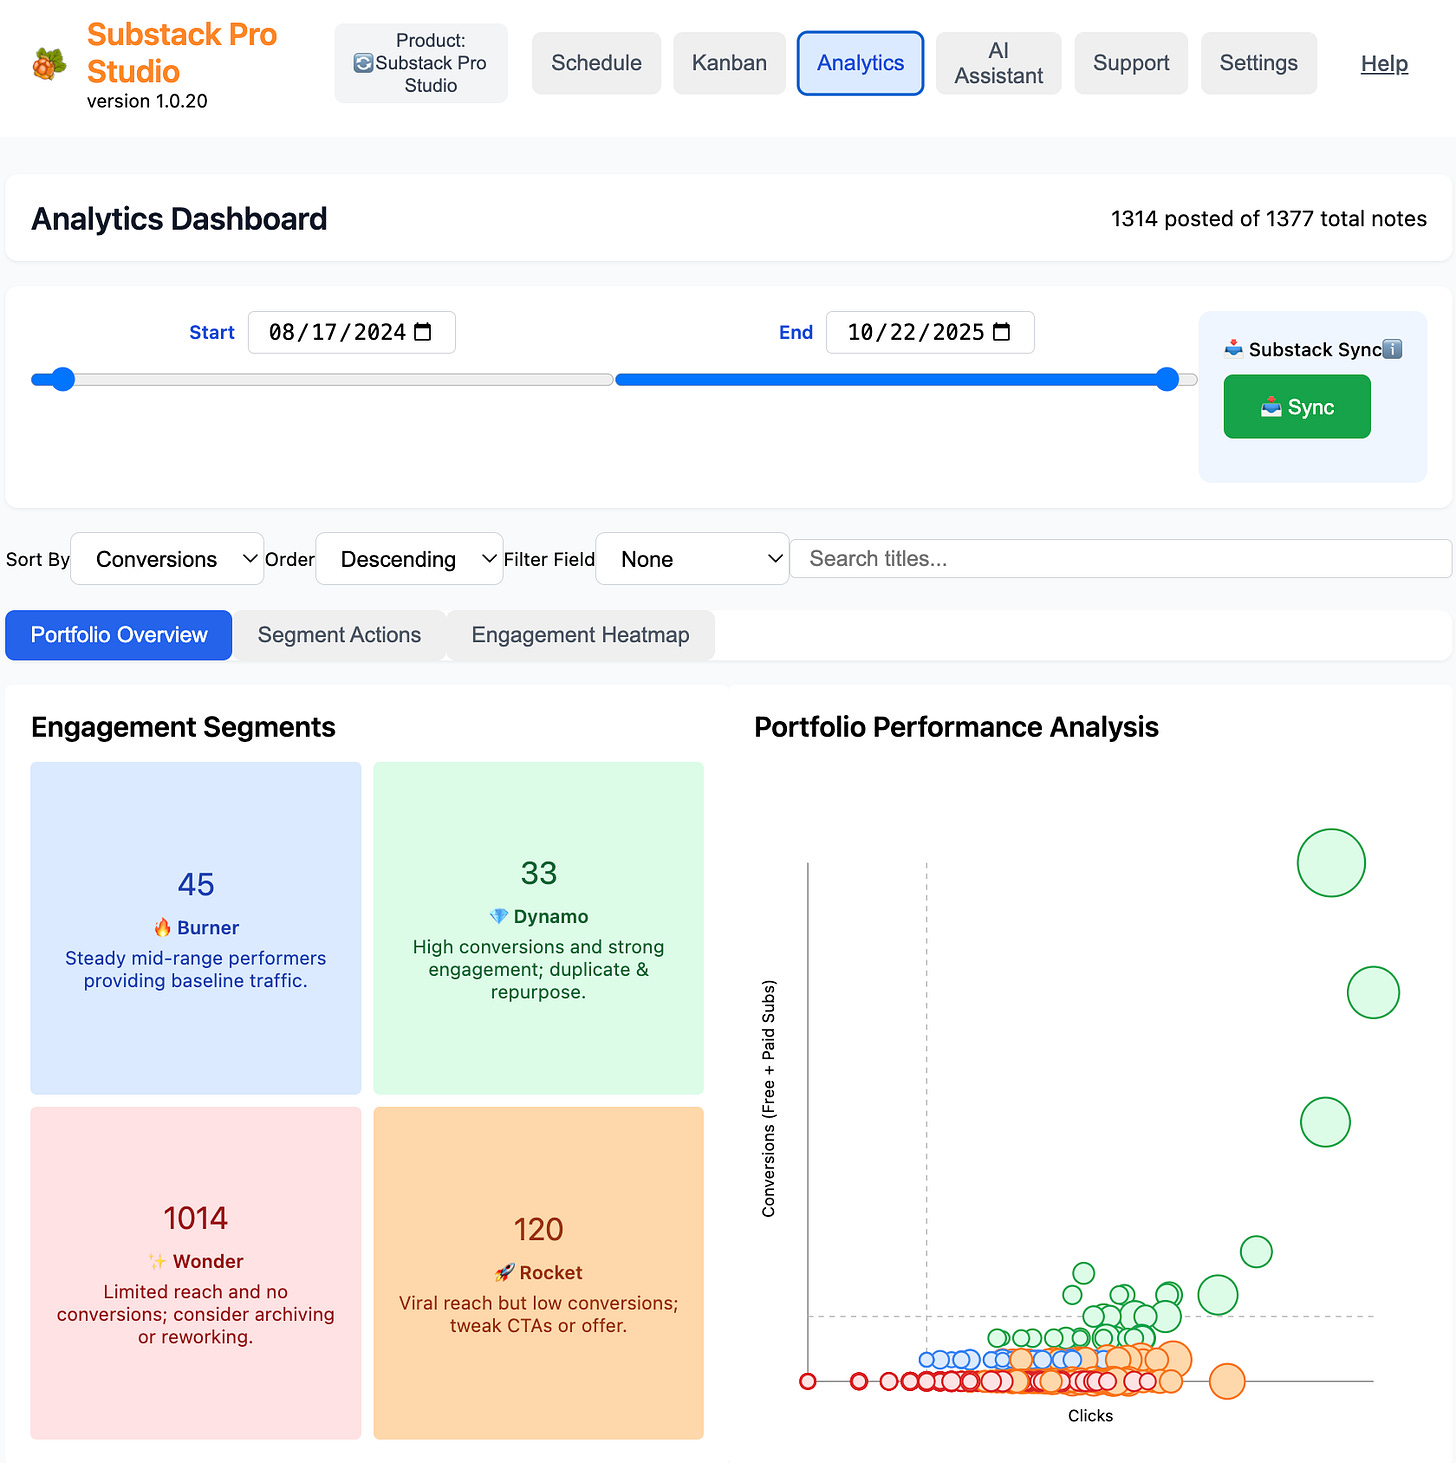This screenshot has width=1456, height=1463.
Task: Go to the Kanban tab
Action: point(729,63)
